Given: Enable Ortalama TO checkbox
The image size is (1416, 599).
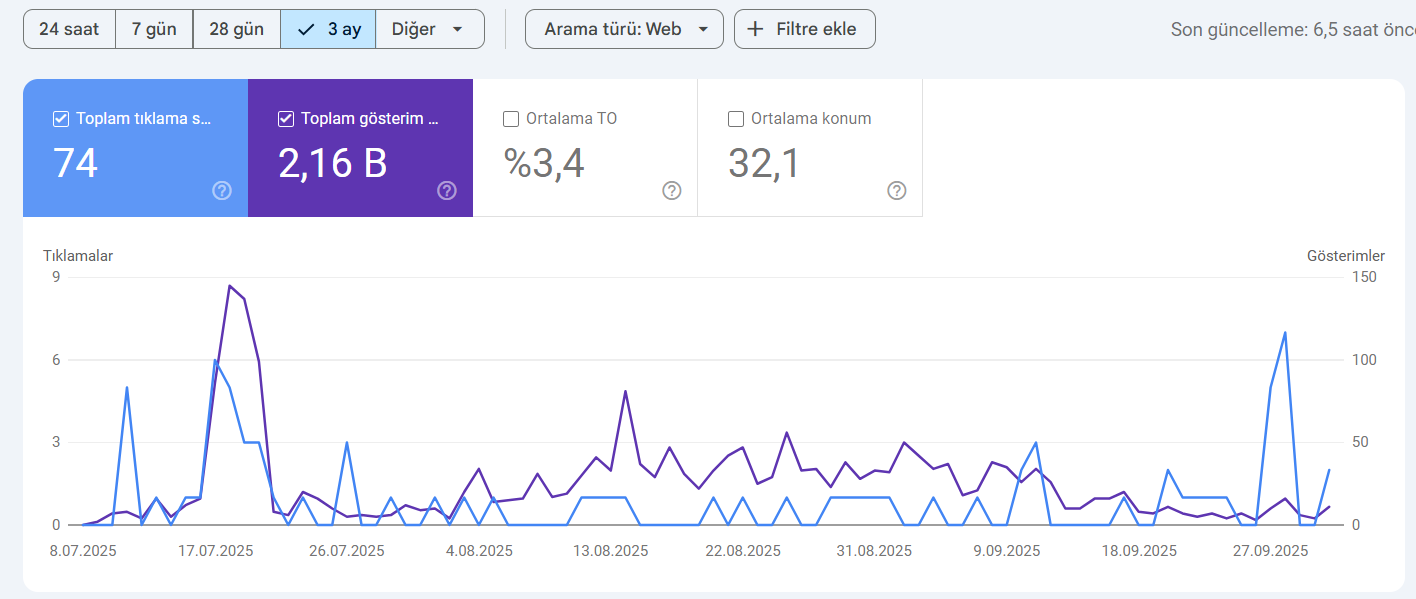Looking at the screenshot, I should tap(511, 119).
